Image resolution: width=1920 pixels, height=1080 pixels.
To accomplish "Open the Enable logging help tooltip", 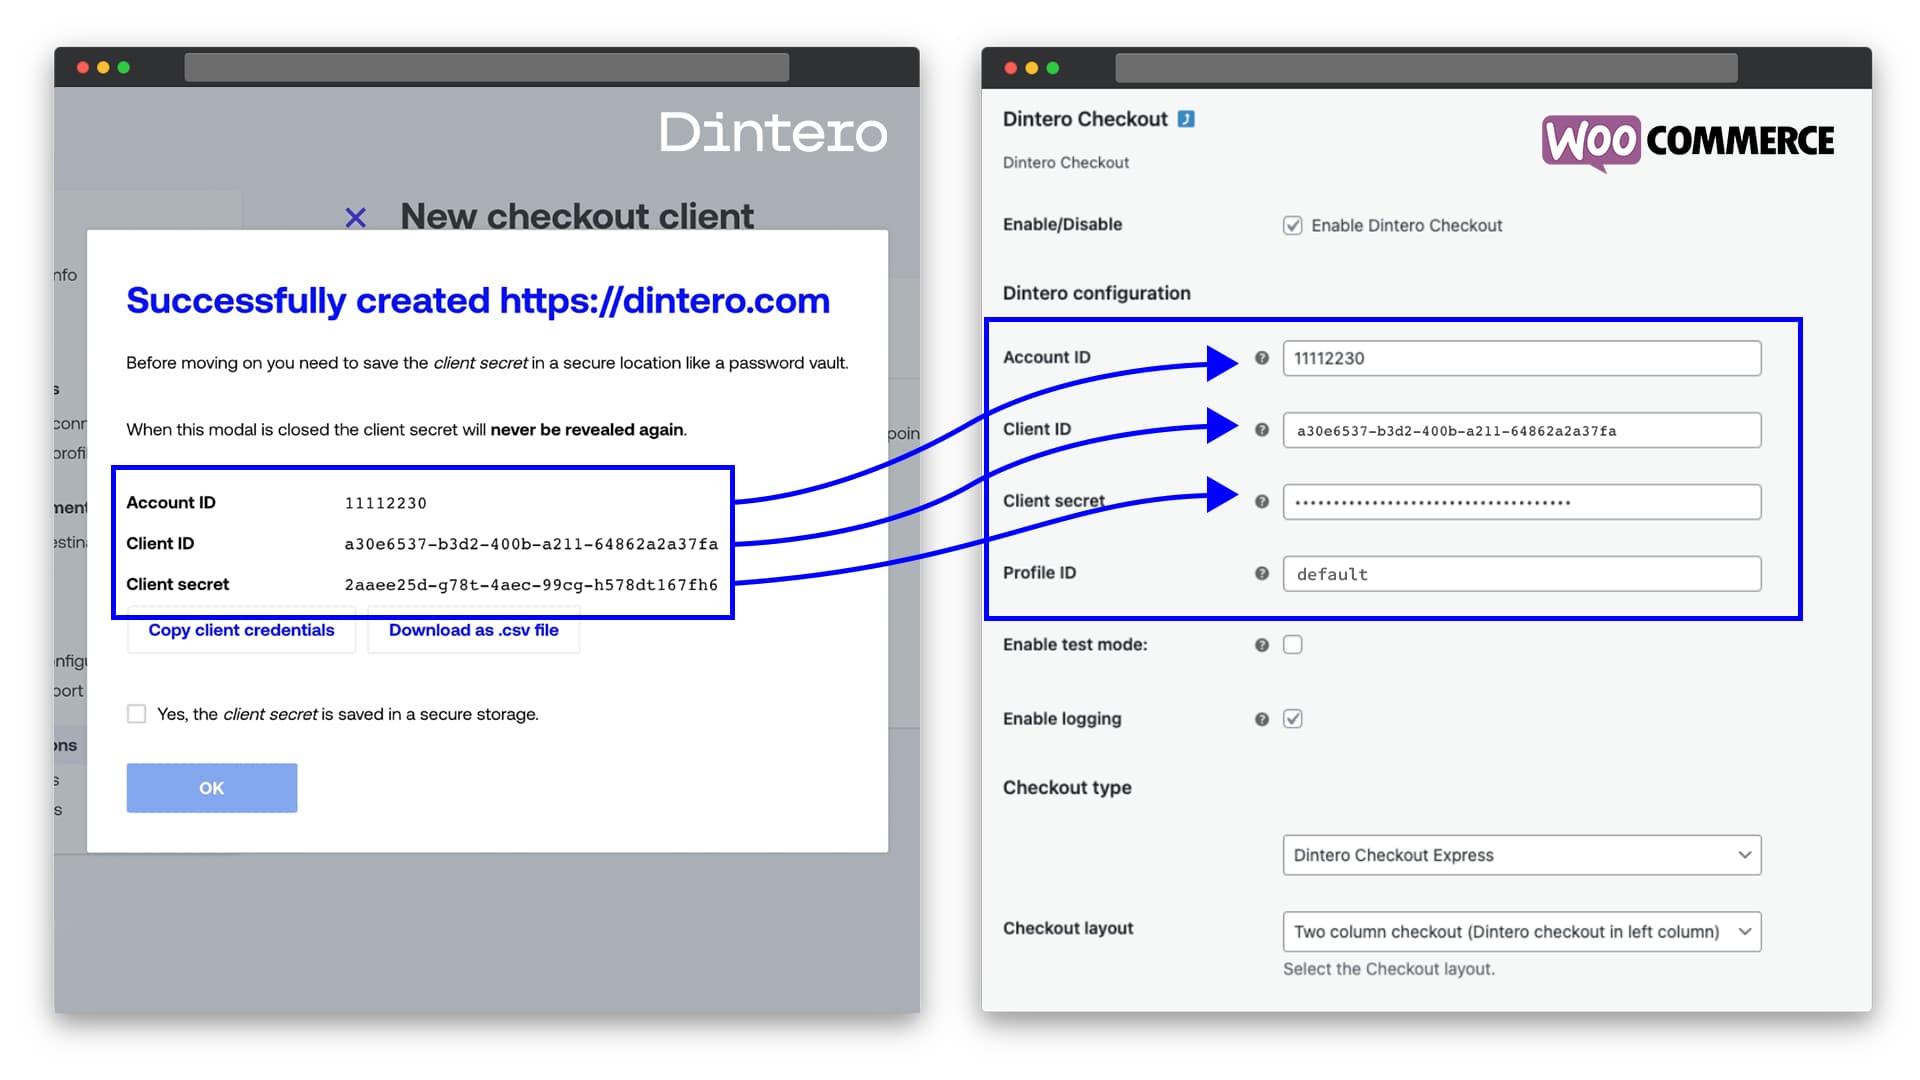I will click(1261, 718).
